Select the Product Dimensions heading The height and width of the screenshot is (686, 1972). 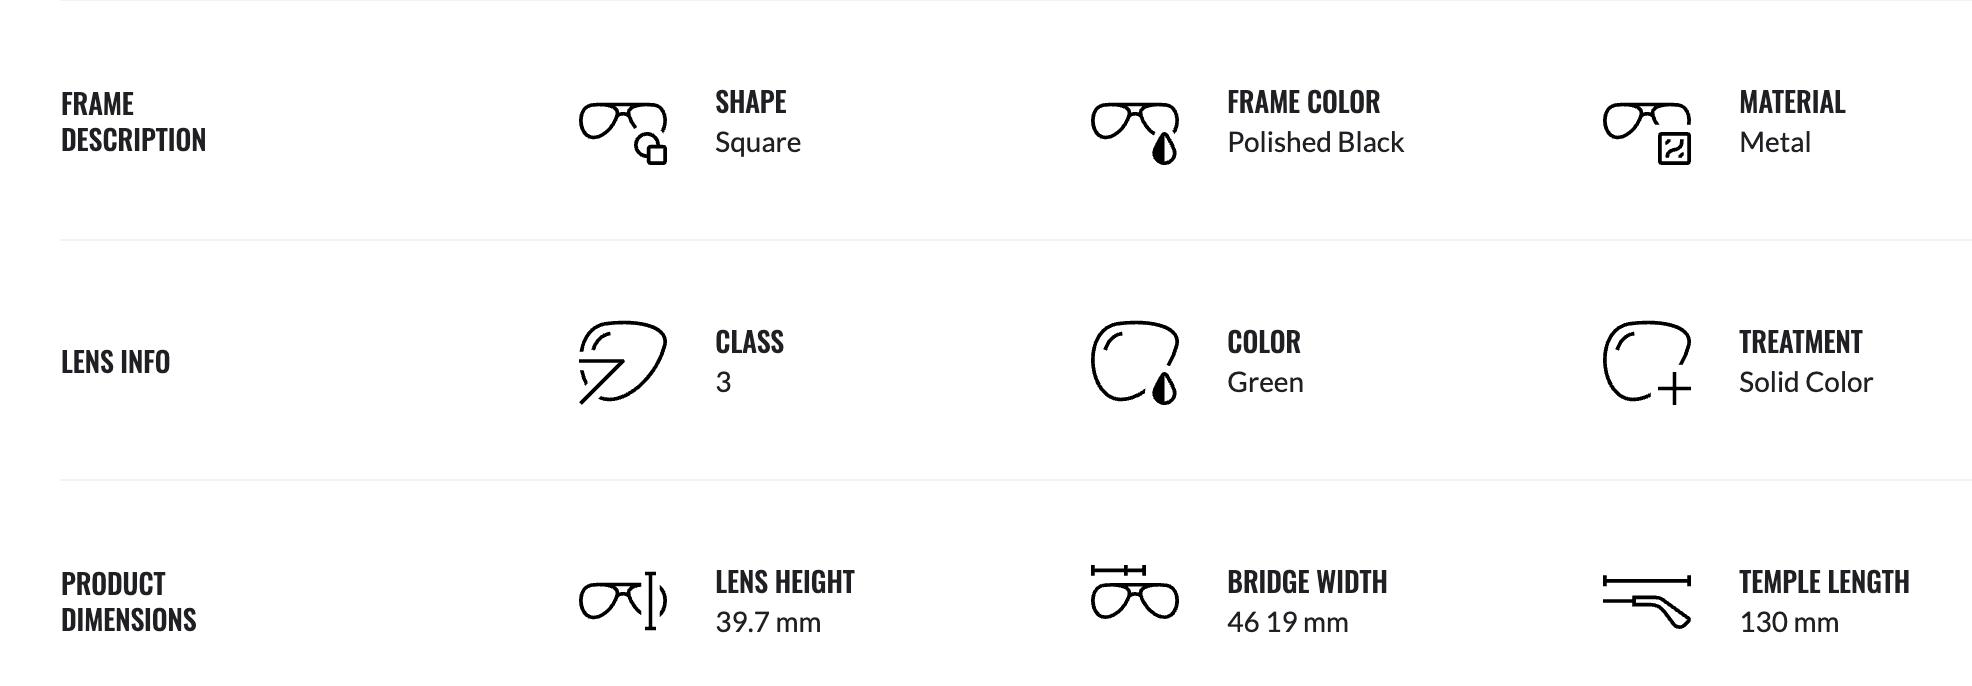pyautogui.click(x=128, y=602)
